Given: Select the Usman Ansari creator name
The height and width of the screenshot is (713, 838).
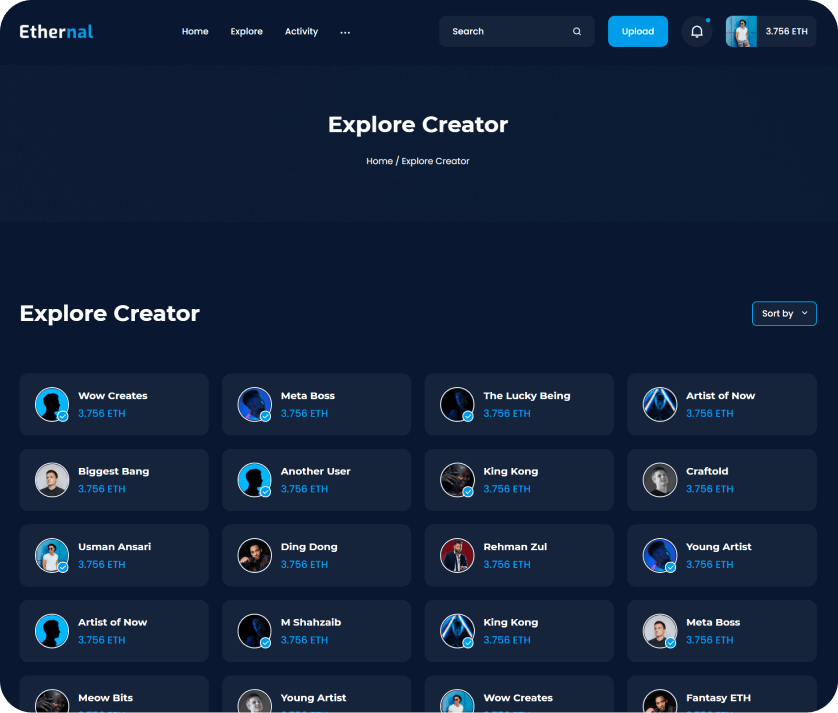Looking at the screenshot, I should [115, 547].
